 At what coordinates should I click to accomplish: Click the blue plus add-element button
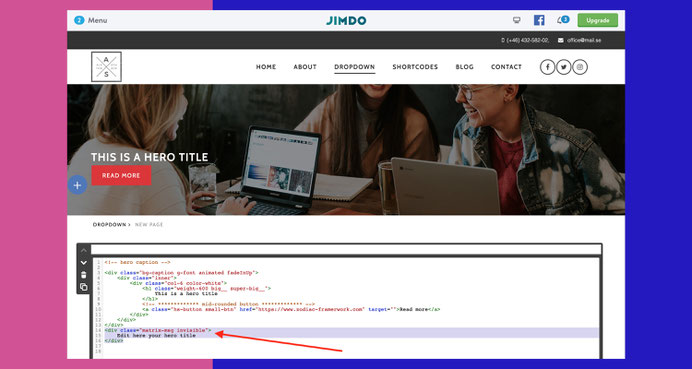click(x=77, y=185)
